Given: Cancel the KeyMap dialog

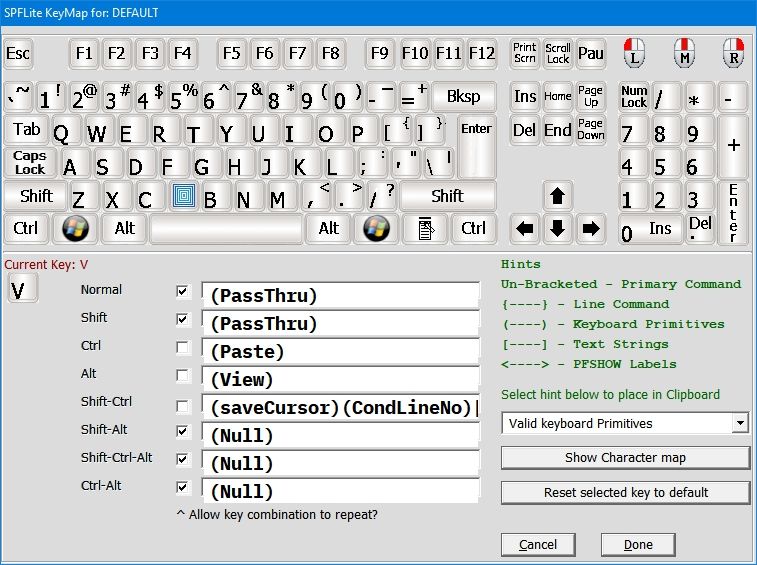Looking at the screenshot, I should [538, 545].
